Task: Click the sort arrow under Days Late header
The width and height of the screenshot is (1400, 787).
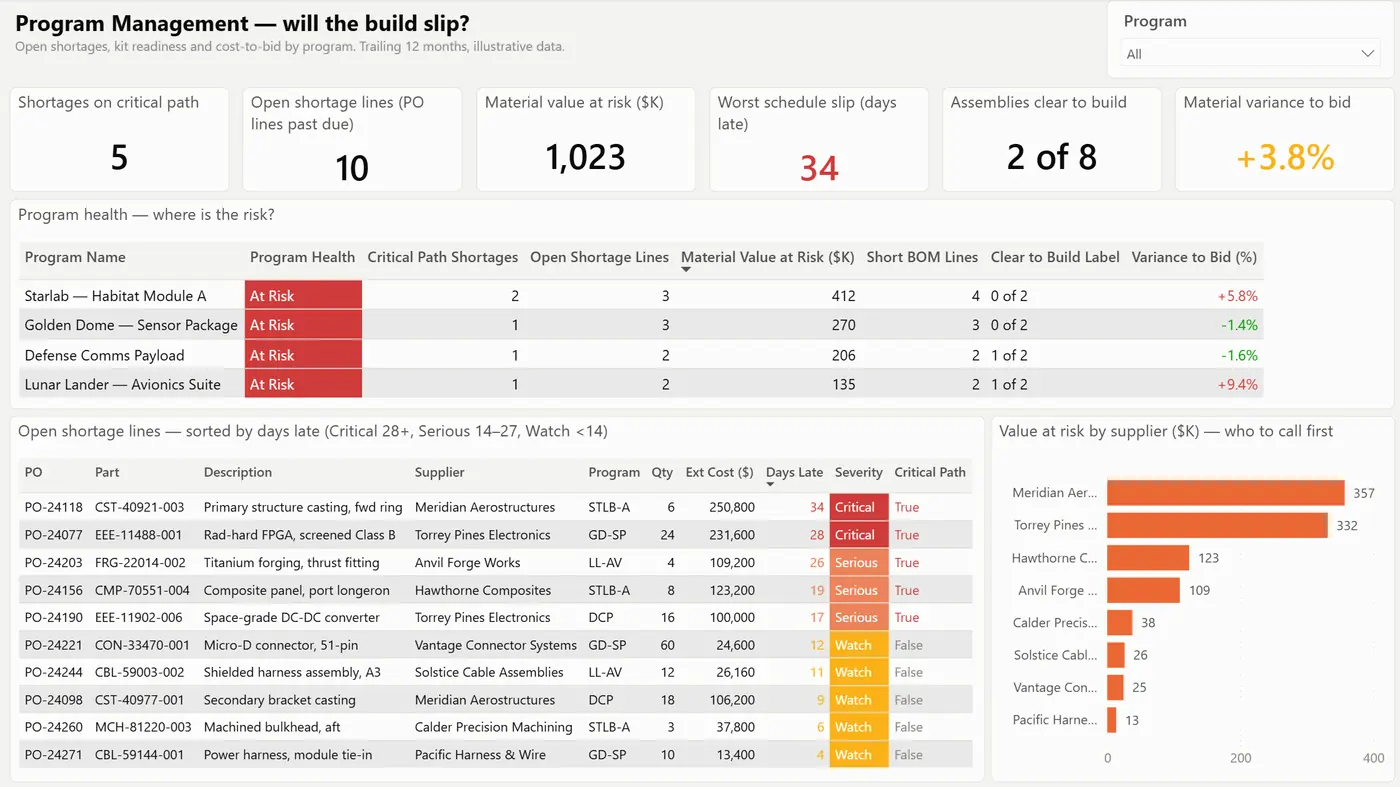Action: pyautogui.click(x=771, y=485)
